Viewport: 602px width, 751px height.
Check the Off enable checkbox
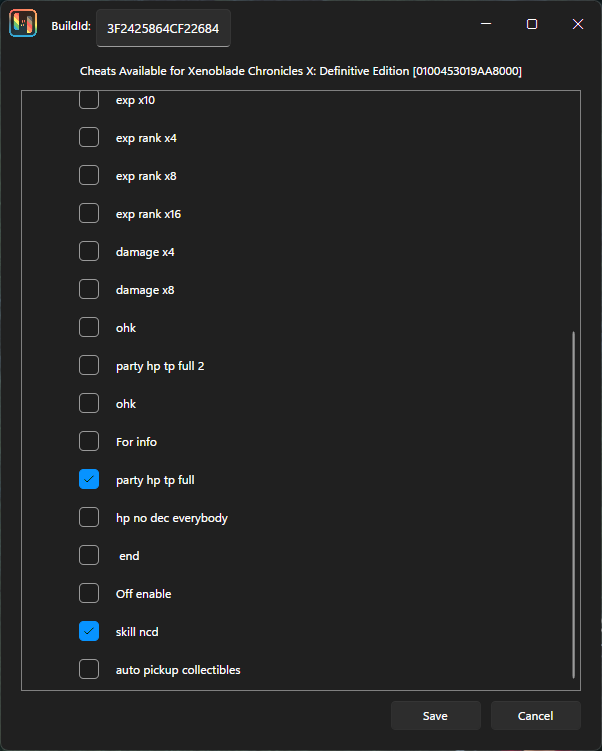coord(89,593)
